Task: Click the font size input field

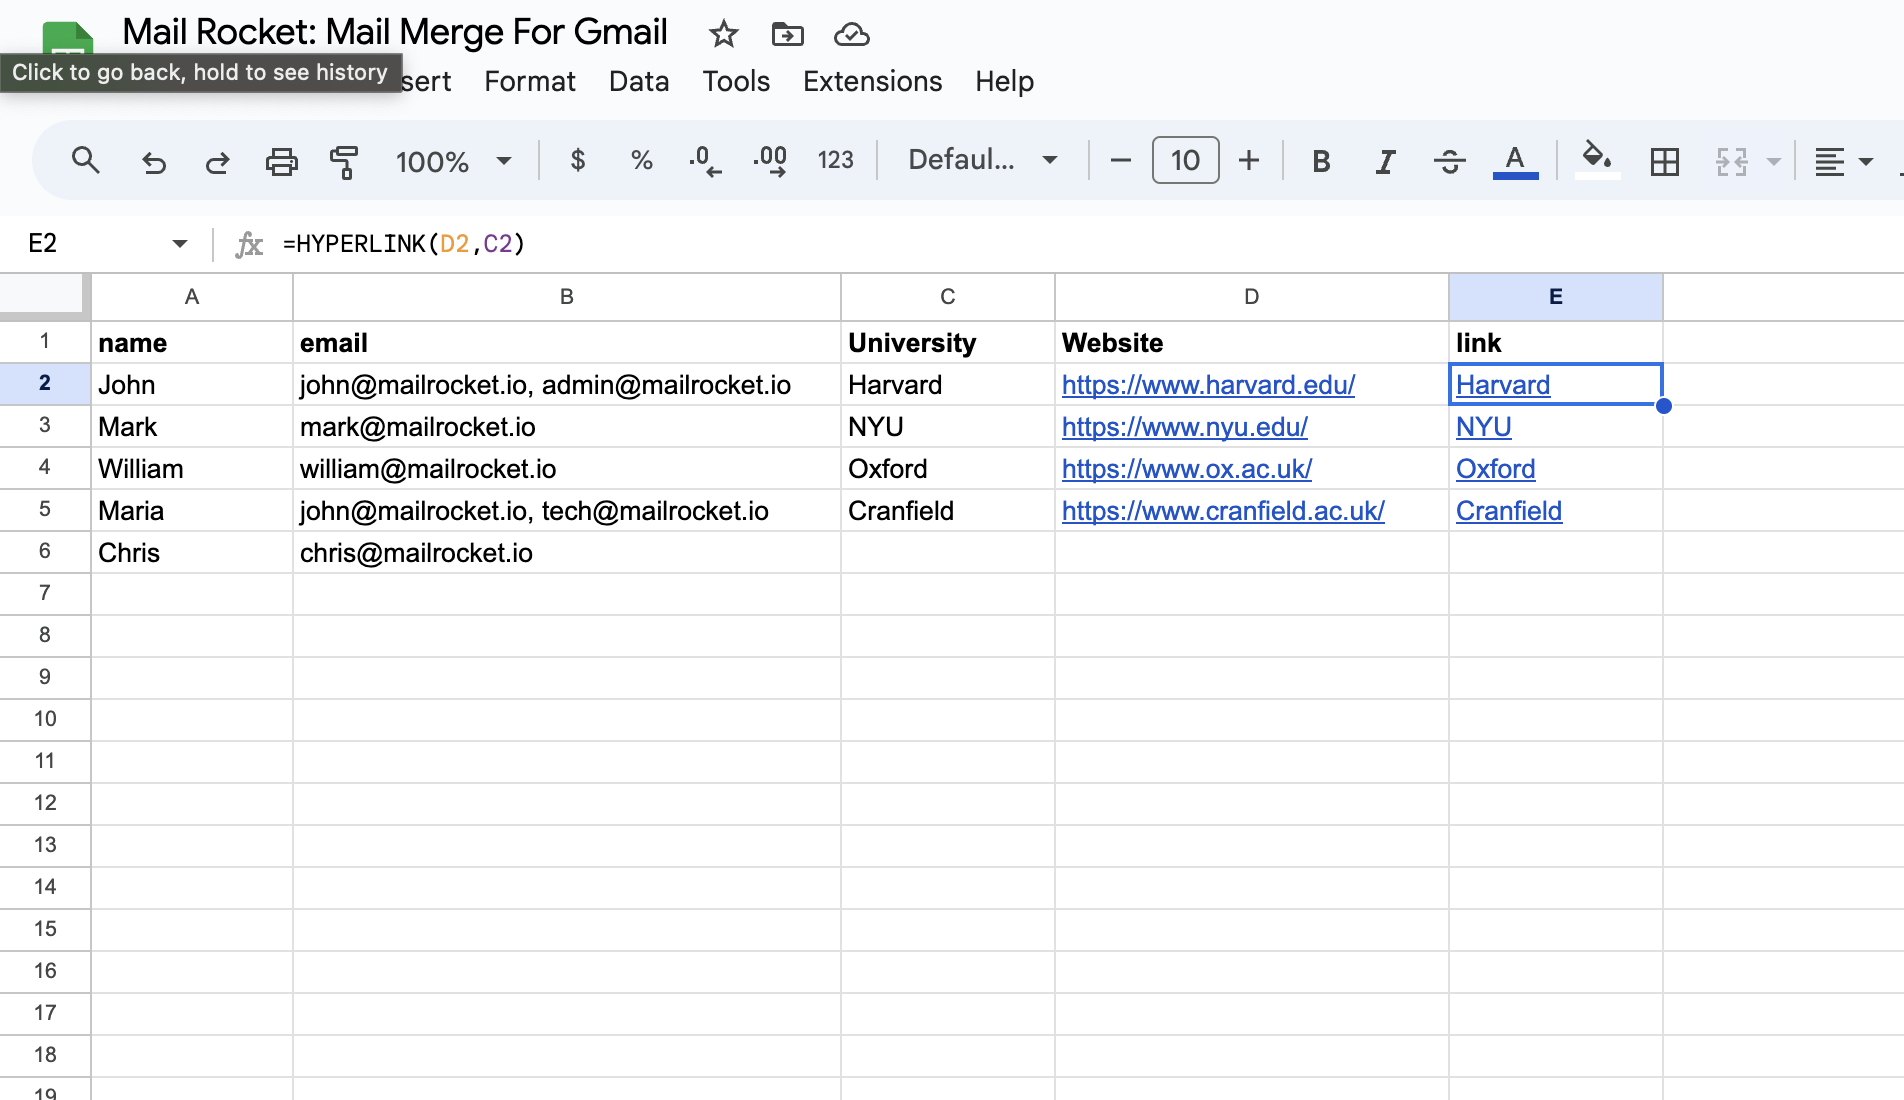Action: coord(1185,160)
